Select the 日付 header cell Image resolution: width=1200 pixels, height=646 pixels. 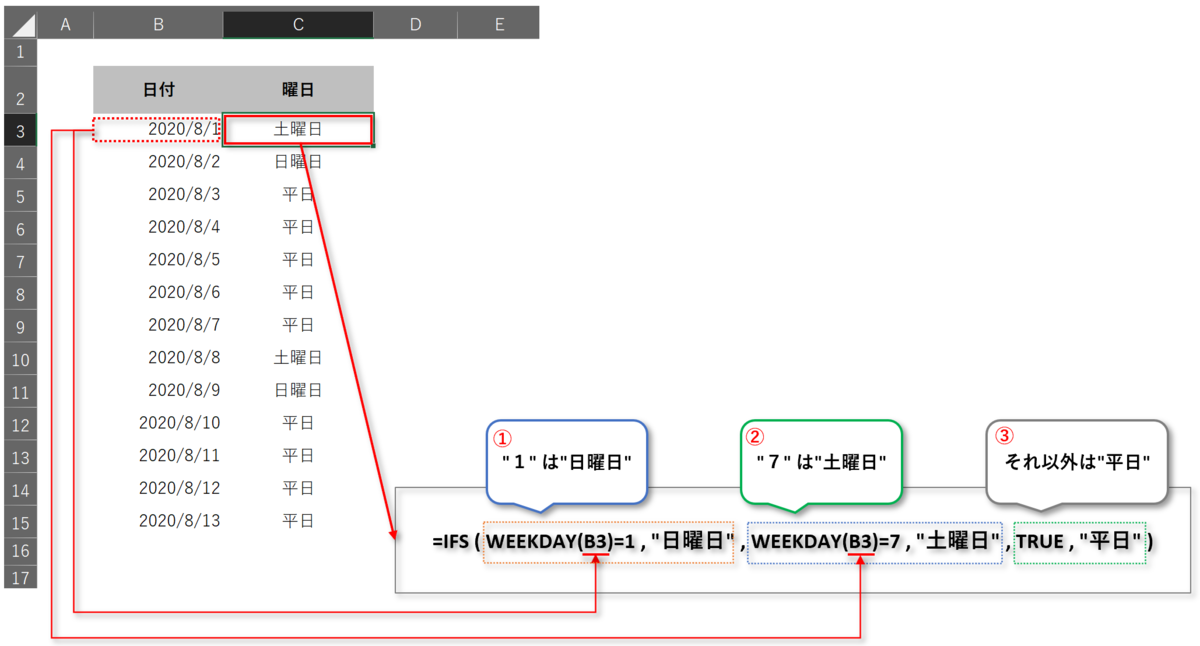click(x=158, y=89)
